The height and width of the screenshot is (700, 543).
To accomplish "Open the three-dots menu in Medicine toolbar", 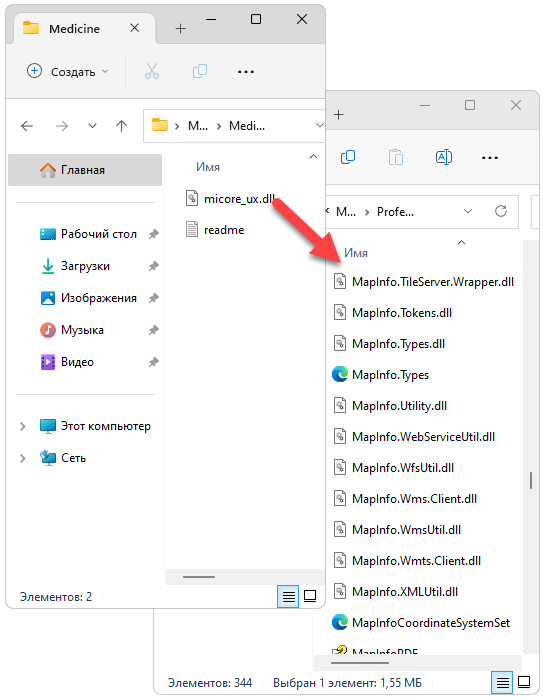I will [x=246, y=71].
